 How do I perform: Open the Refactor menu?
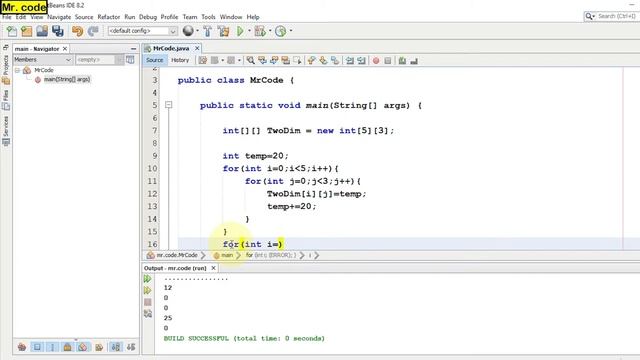(x=109, y=17)
